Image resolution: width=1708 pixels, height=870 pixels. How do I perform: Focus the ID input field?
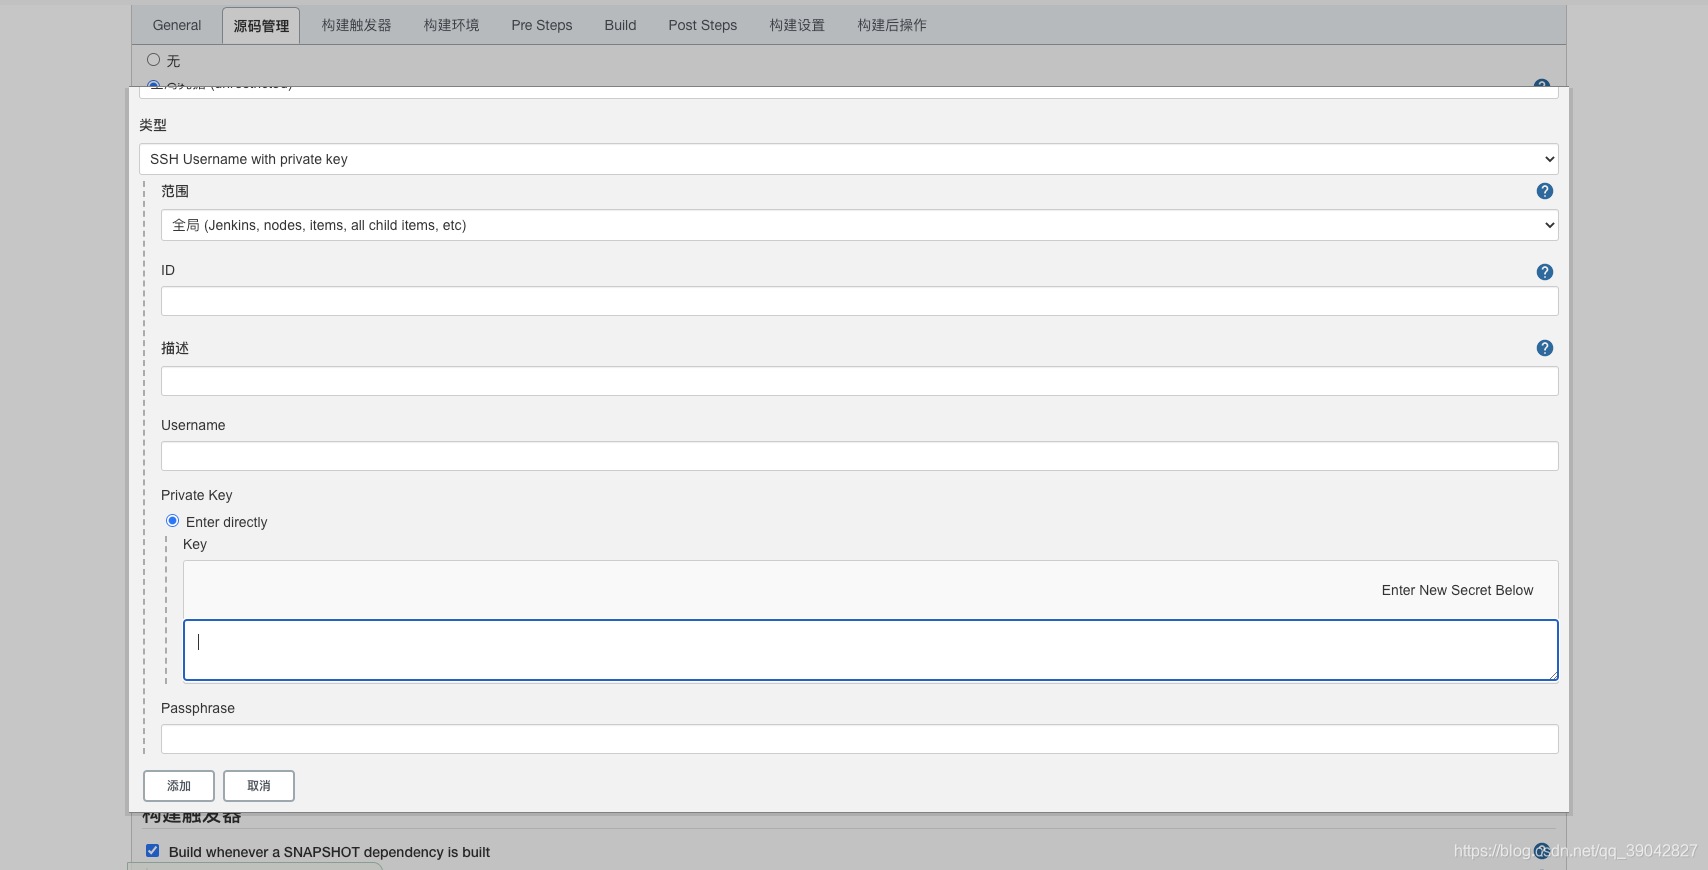tap(859, 301)
